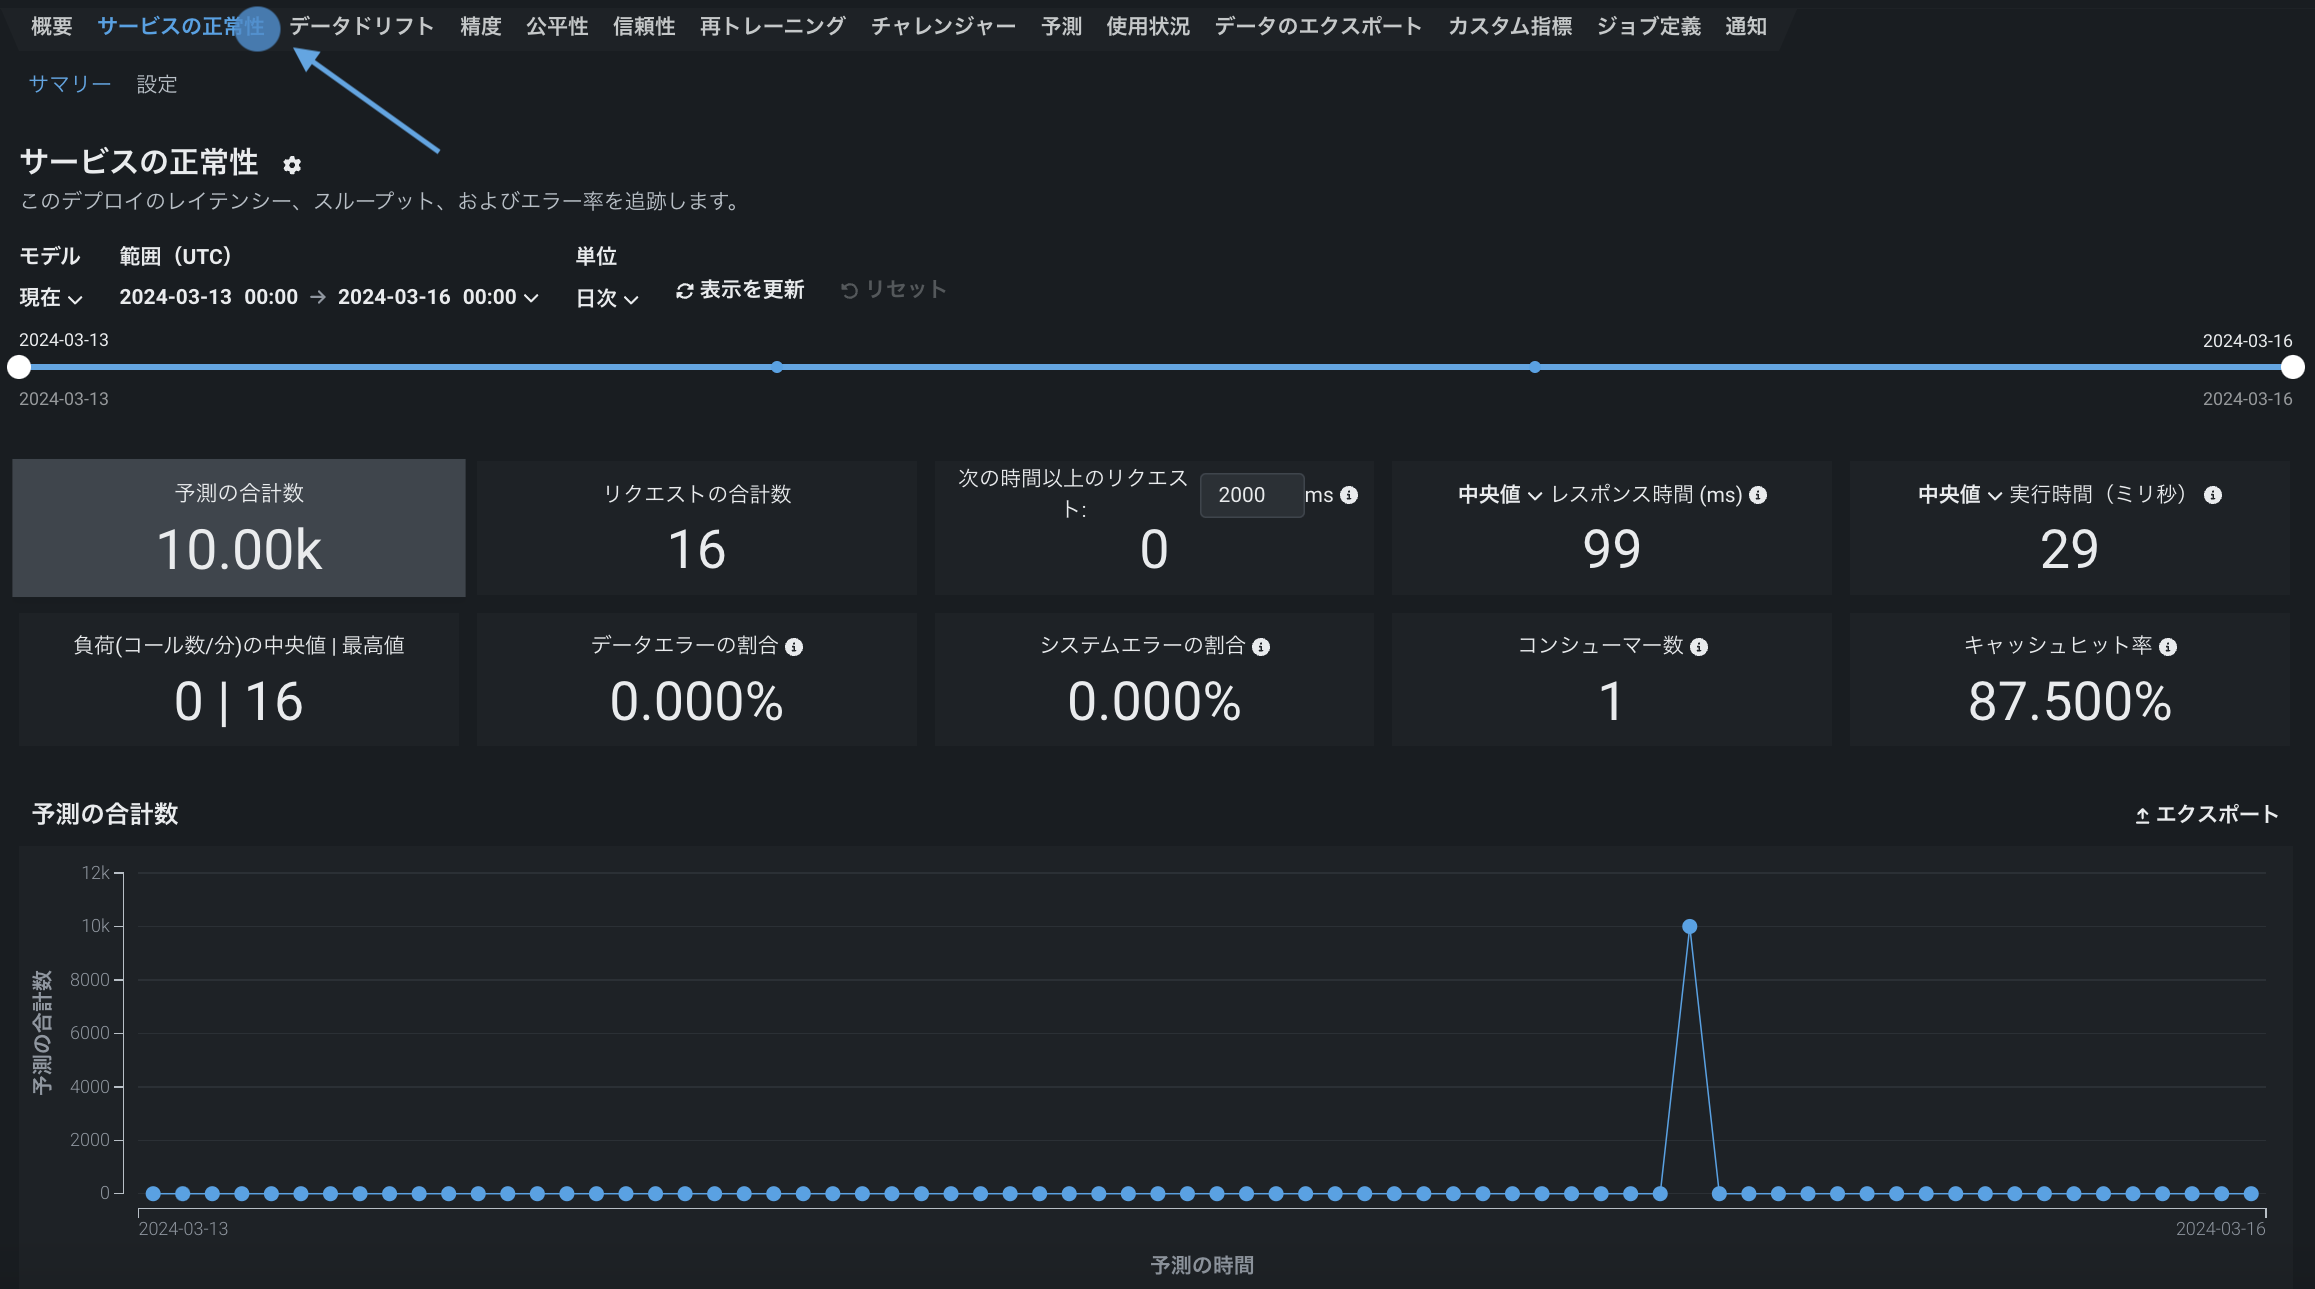Click info icon beside キャッシュヒット率
The height and width of the screenshot is (1289, 2315).
pyautogui.click(x=2168, y=647)
